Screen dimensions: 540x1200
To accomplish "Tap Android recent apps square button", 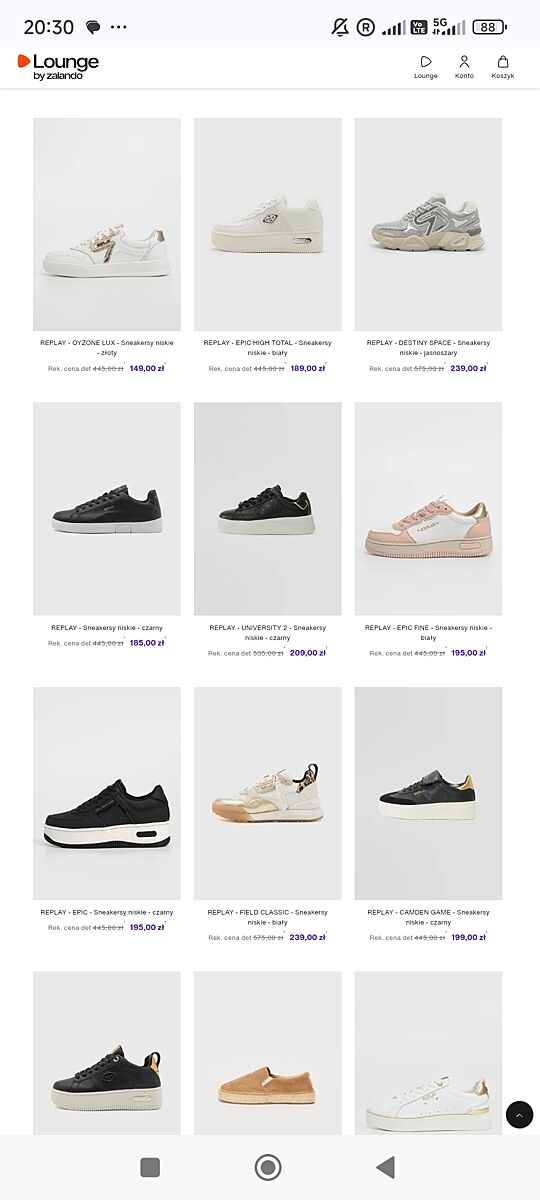I will click(x=150, y=1167).
